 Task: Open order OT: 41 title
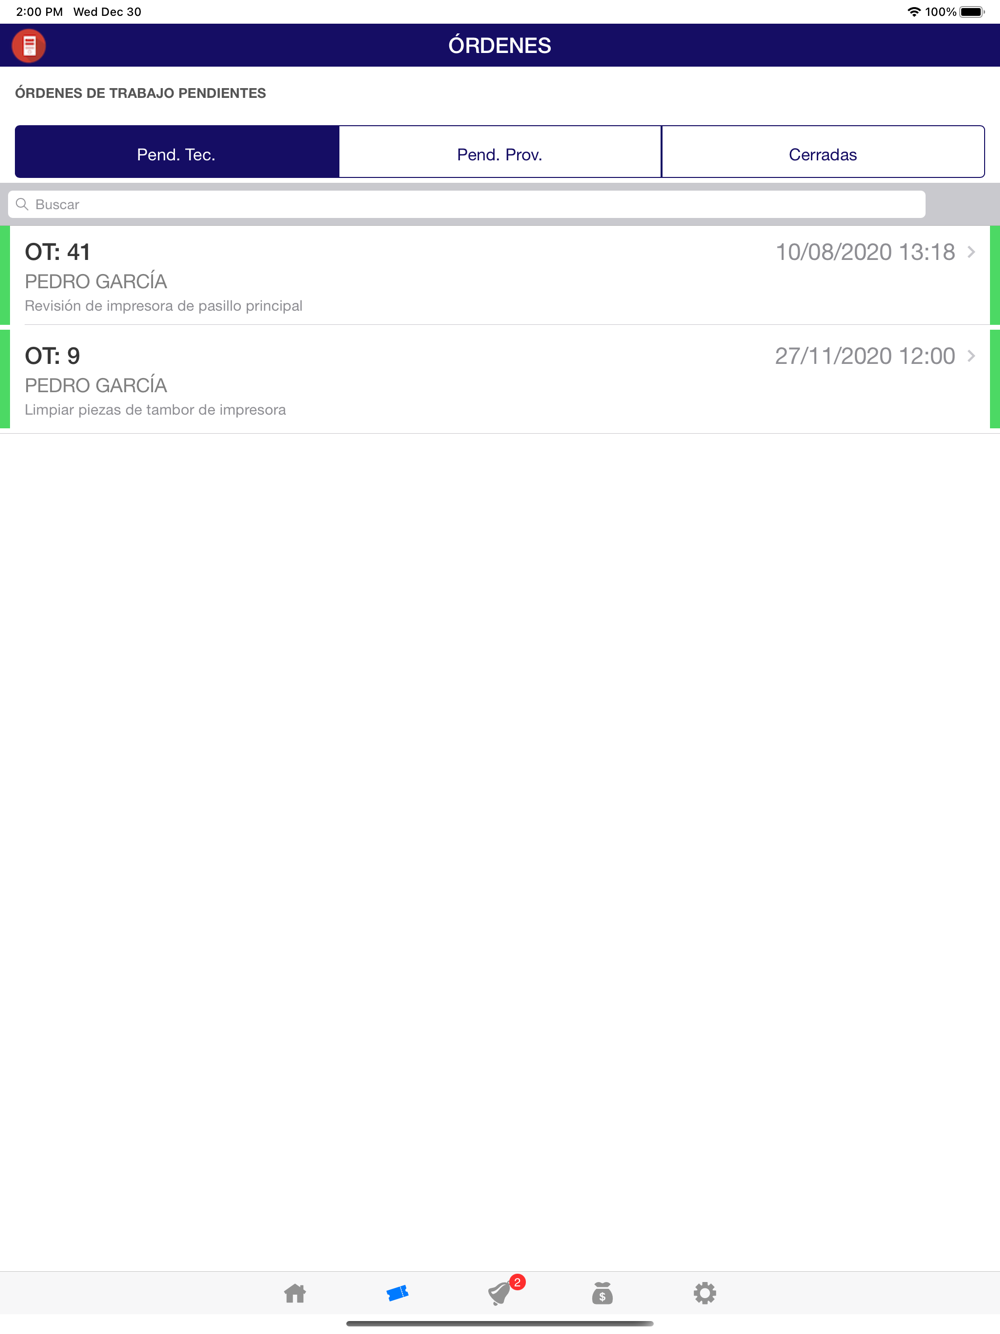58,252
